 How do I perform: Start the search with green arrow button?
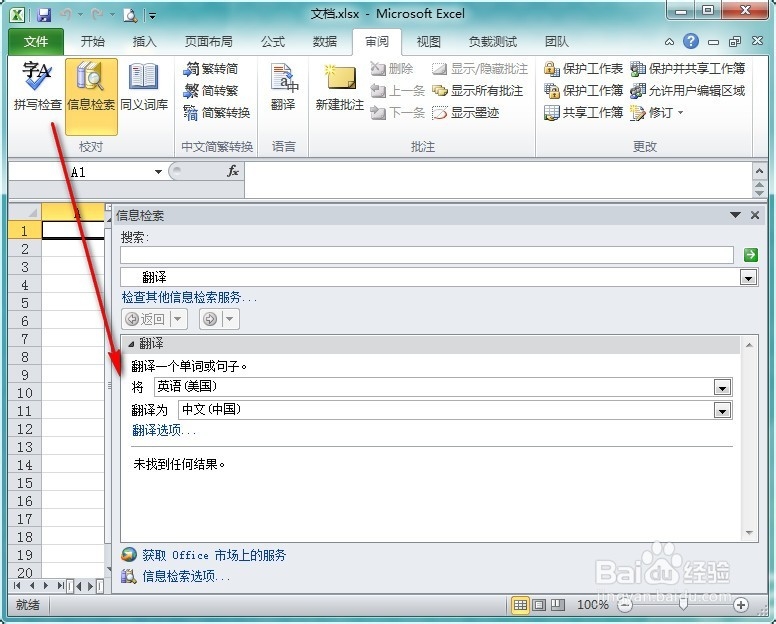[750, 255]
